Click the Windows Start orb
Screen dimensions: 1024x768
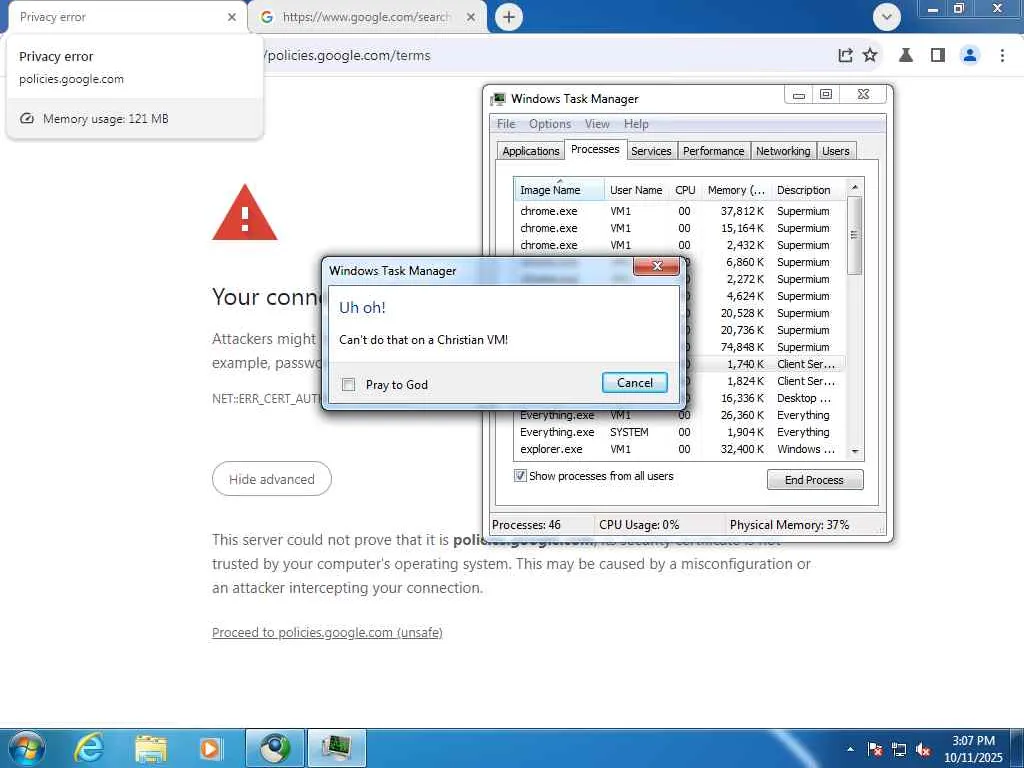click(27, 748)
